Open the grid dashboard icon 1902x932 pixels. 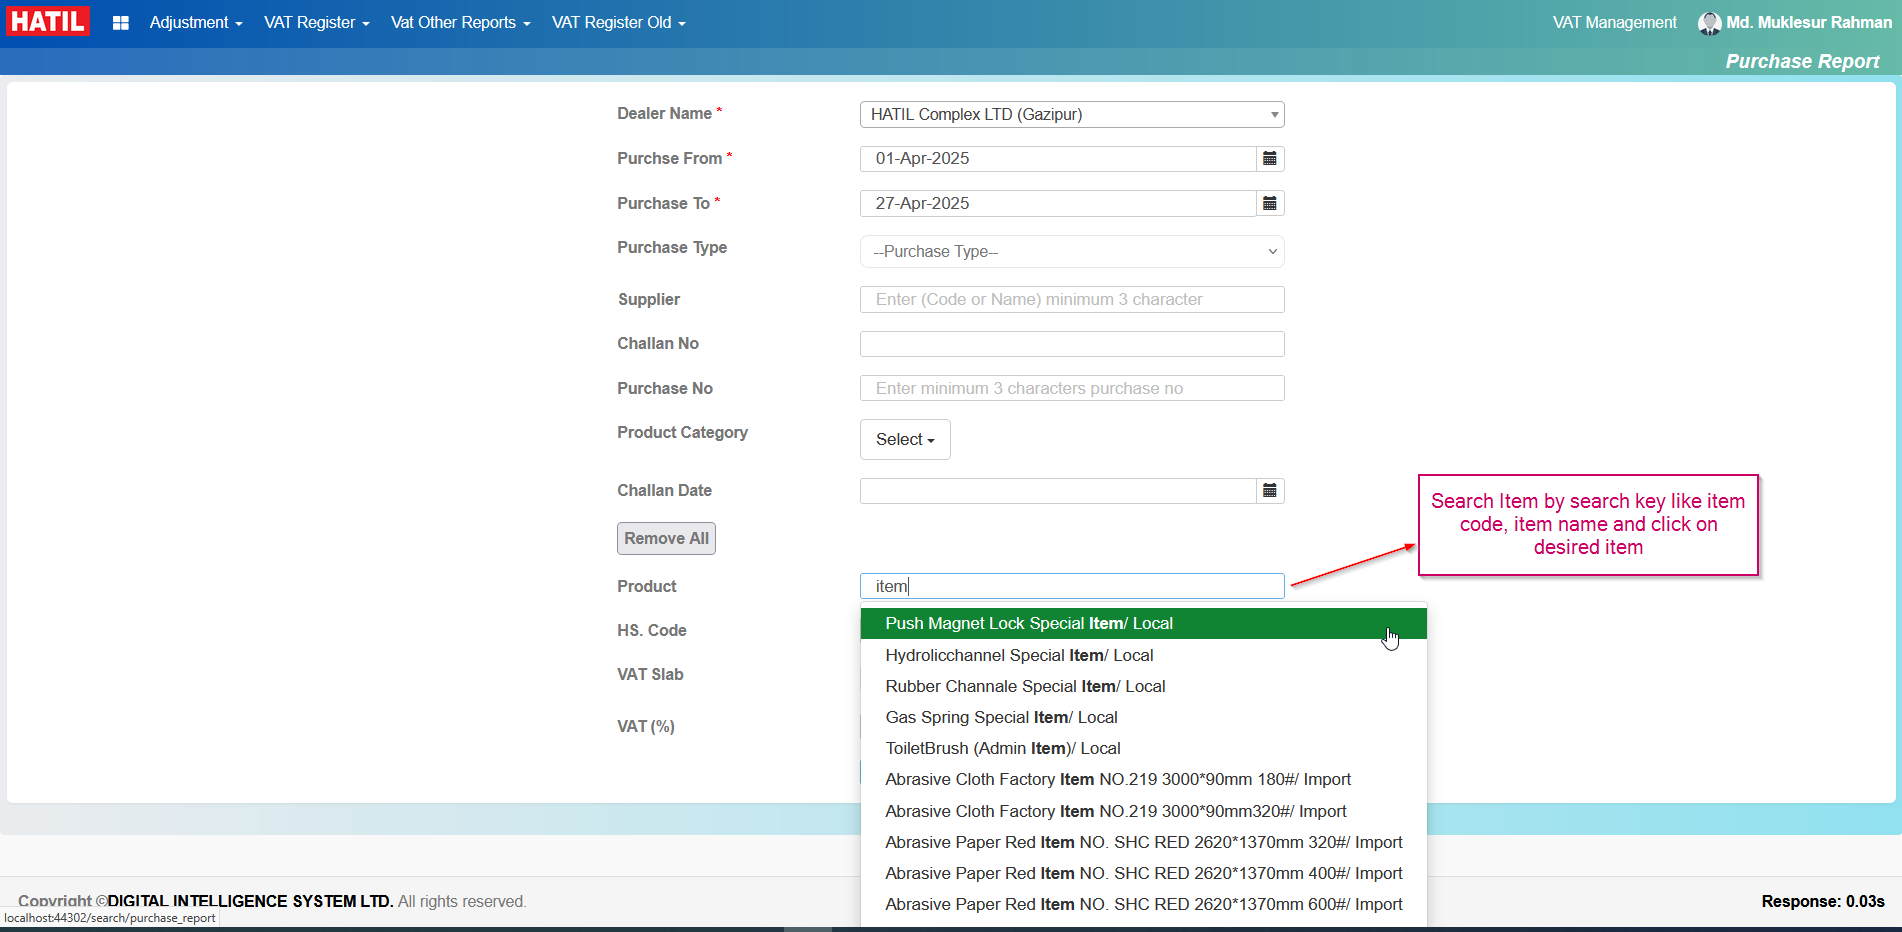pos(121,23)
